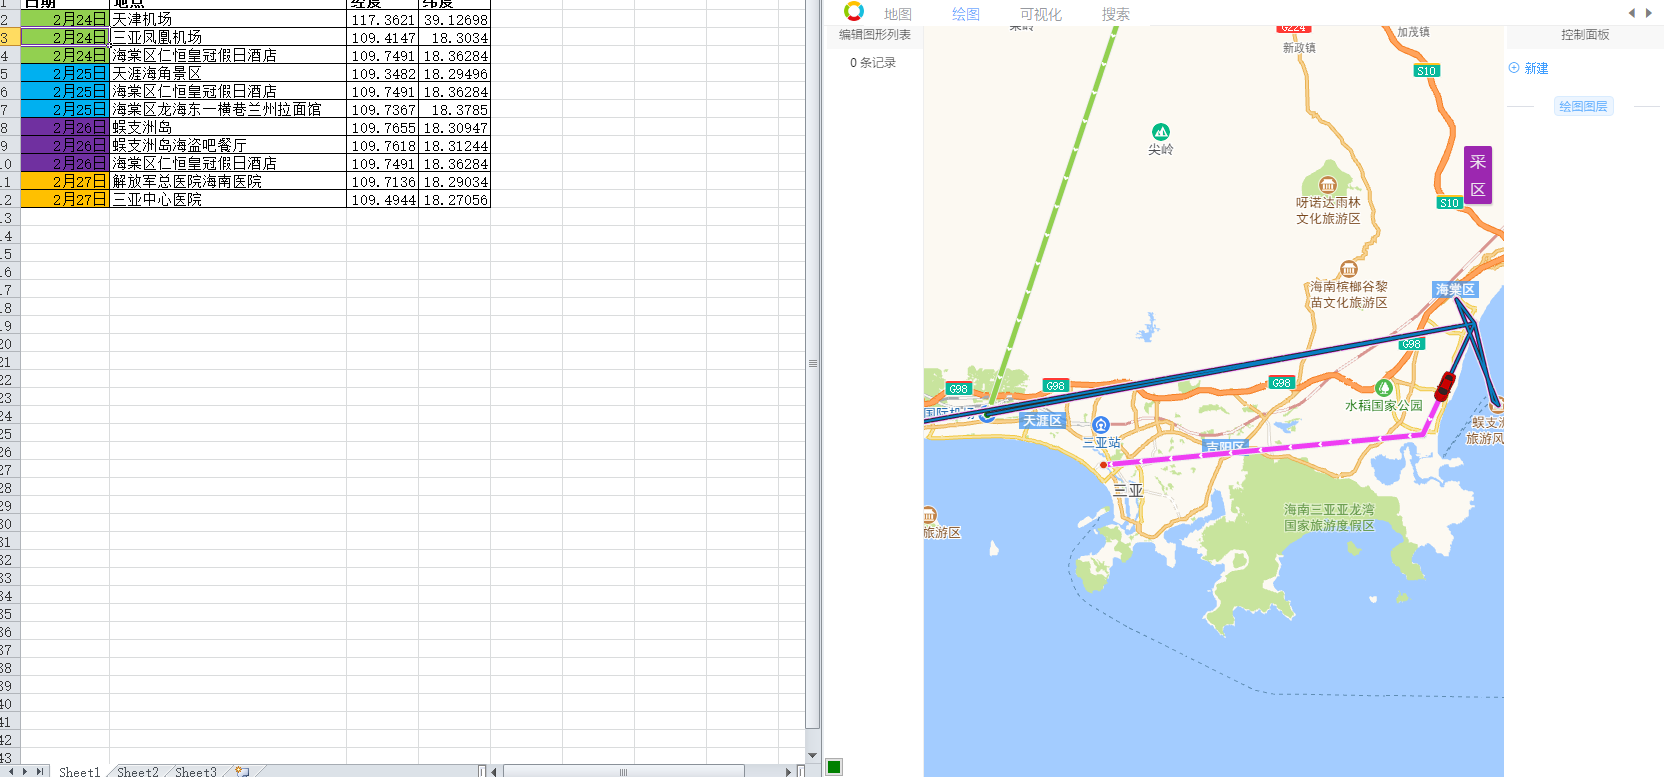Click the insert new worksheet icon

point(242,771)
